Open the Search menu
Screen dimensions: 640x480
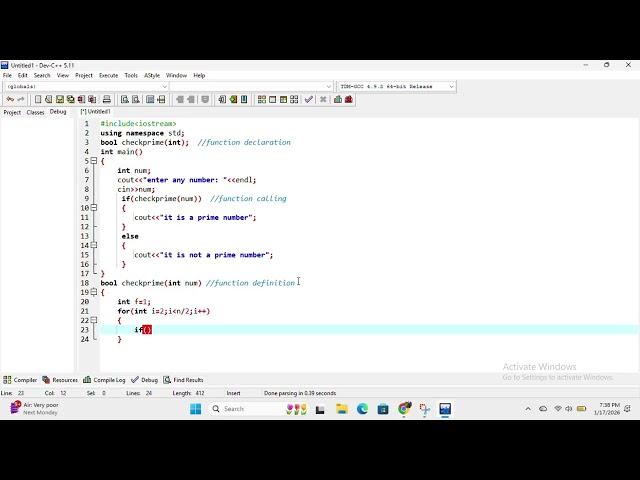[42, 76]
